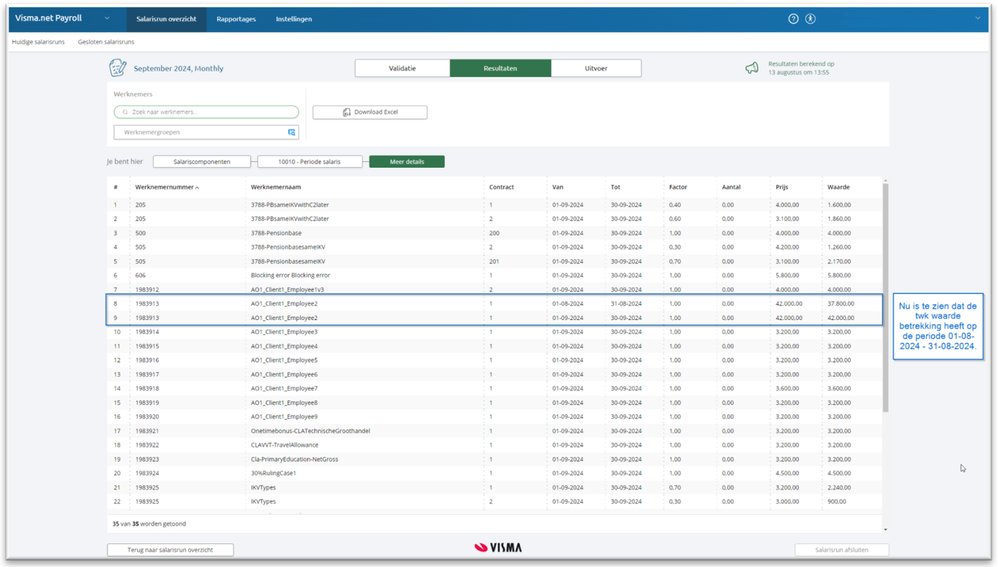Image resolution: width=998 pixels, height=567 pixels.
Task: Select the AO1_Client1_Employee7 row
Action: coord(495,388)
